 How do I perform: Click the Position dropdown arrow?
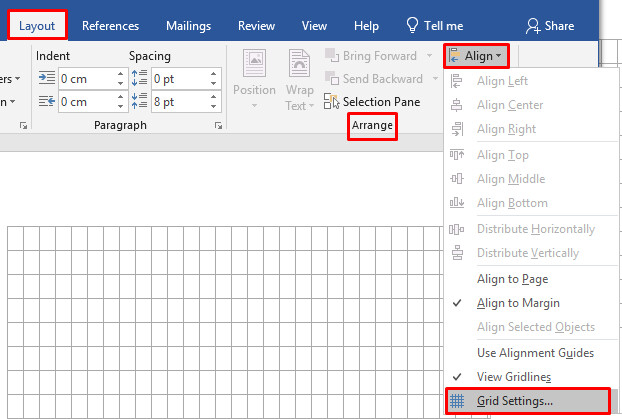(x=254, y=106)
